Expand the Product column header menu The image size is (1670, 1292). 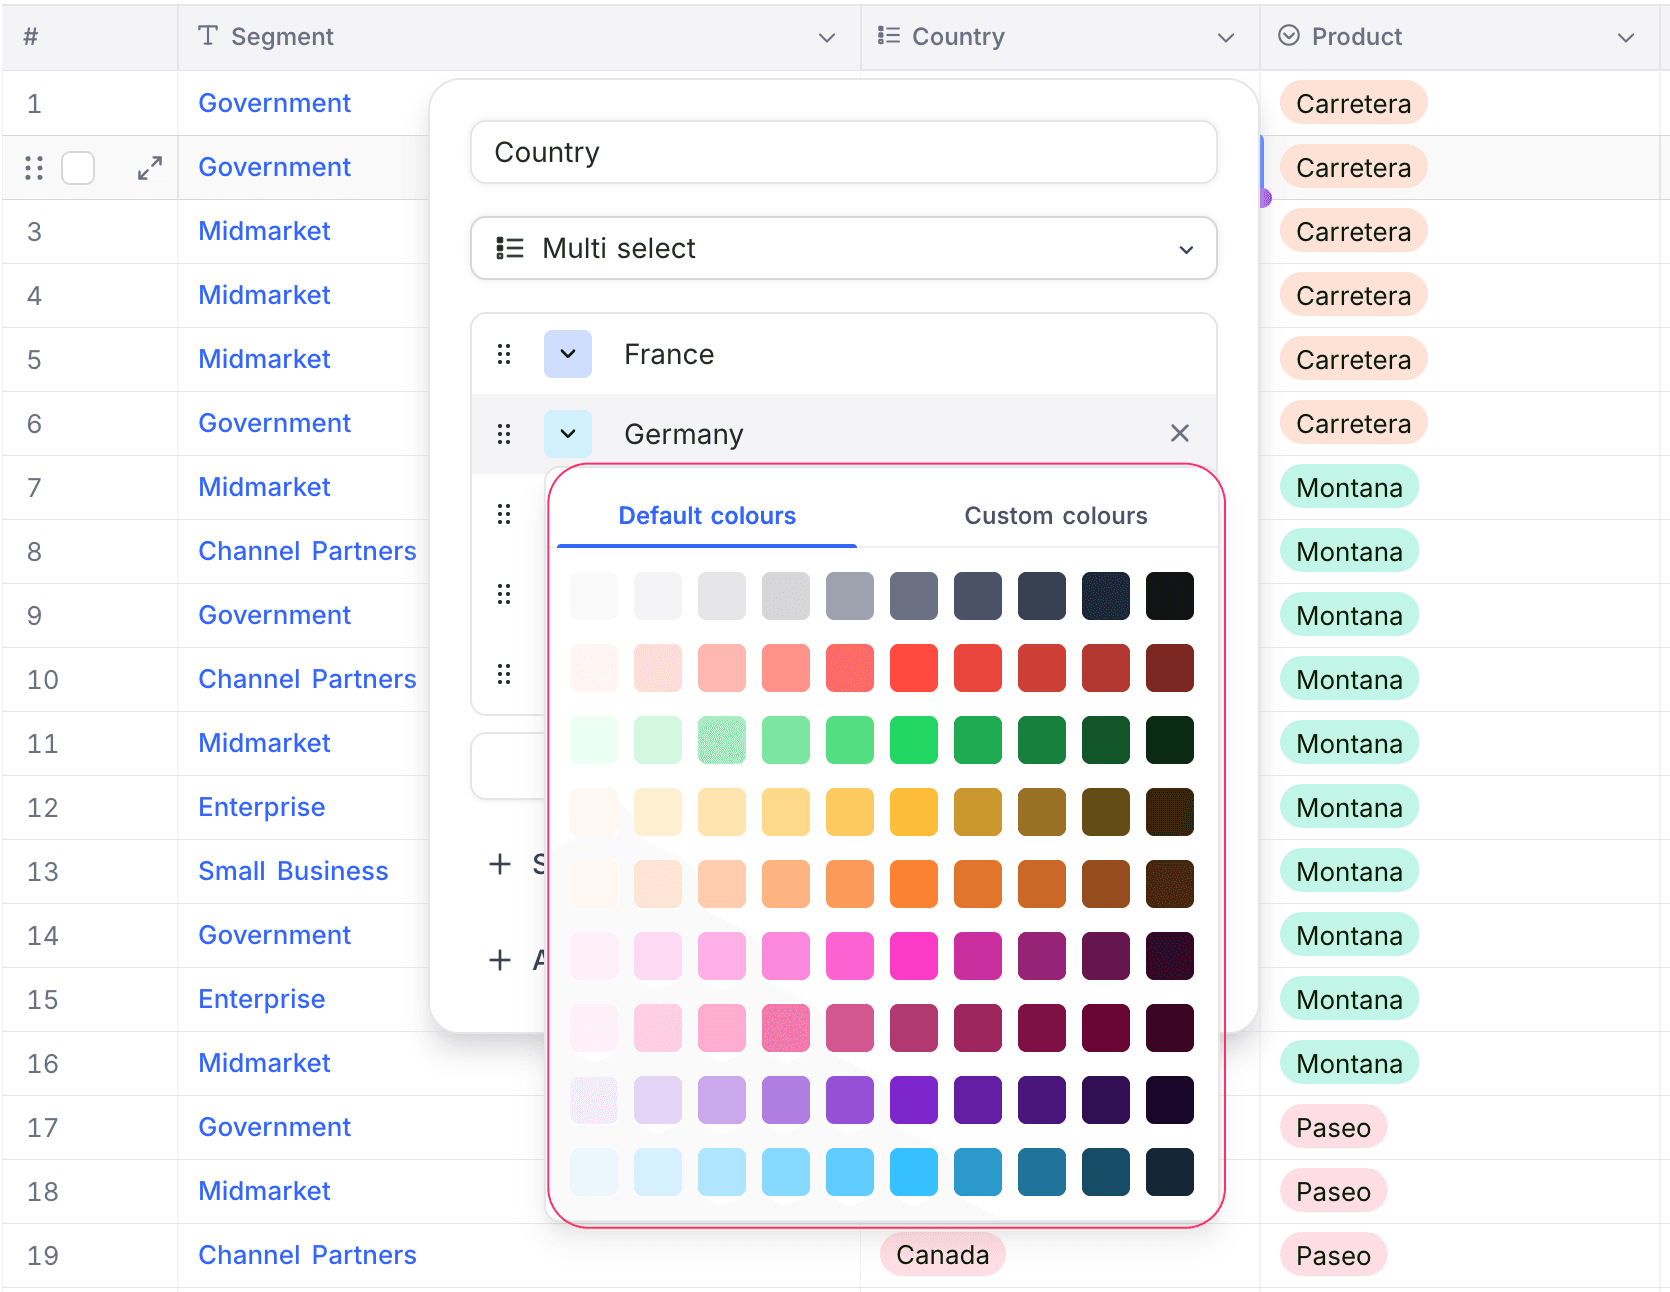tap(1626, 38)
